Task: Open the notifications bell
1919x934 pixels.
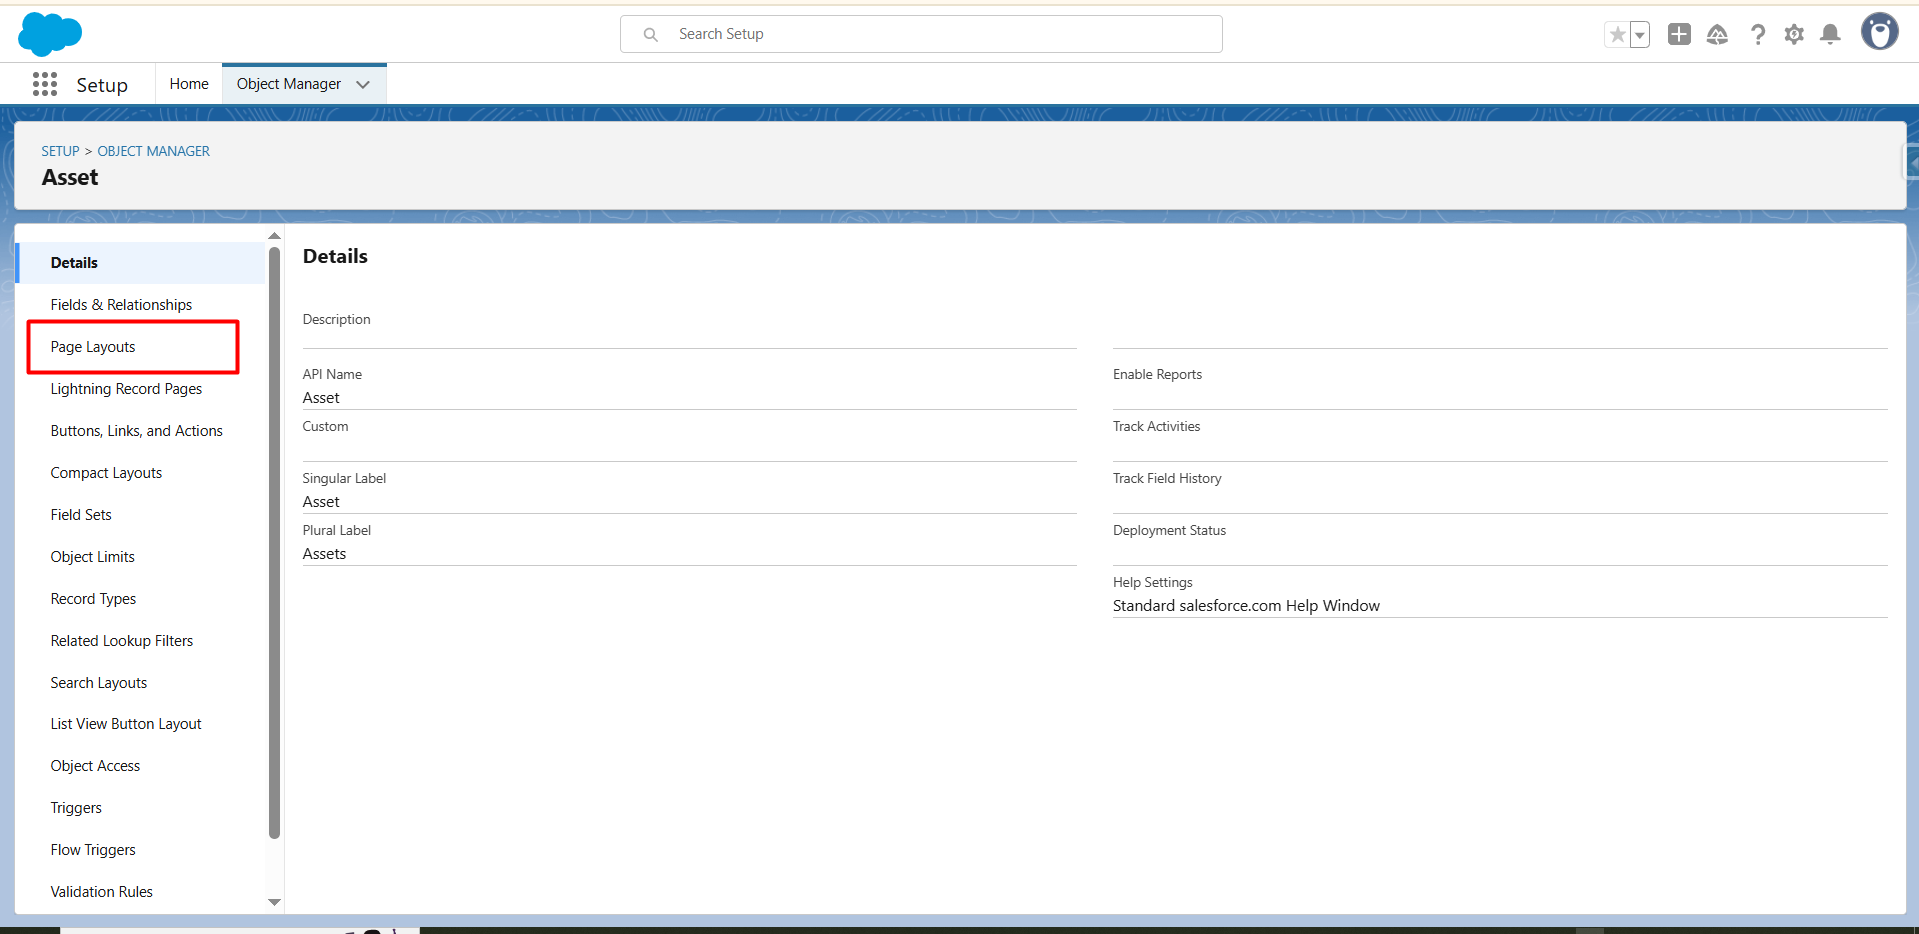Action: coord(1830,35)
